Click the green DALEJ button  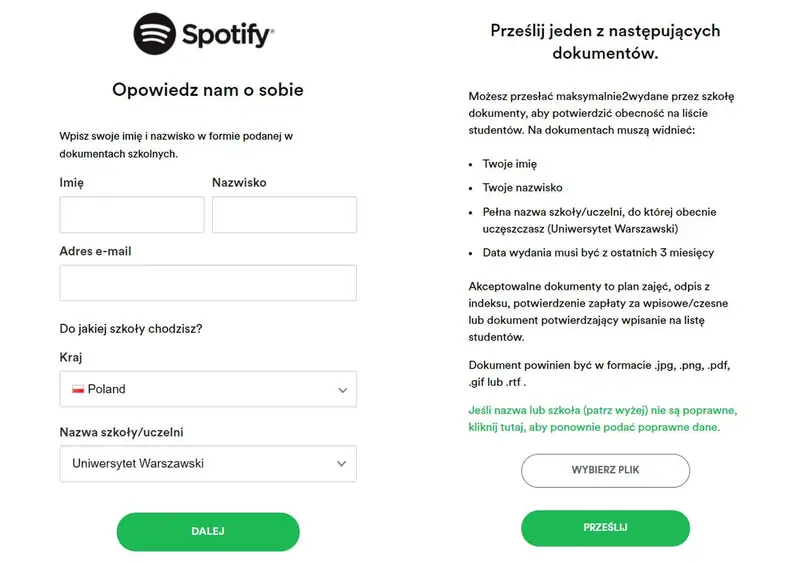[208, 531]
